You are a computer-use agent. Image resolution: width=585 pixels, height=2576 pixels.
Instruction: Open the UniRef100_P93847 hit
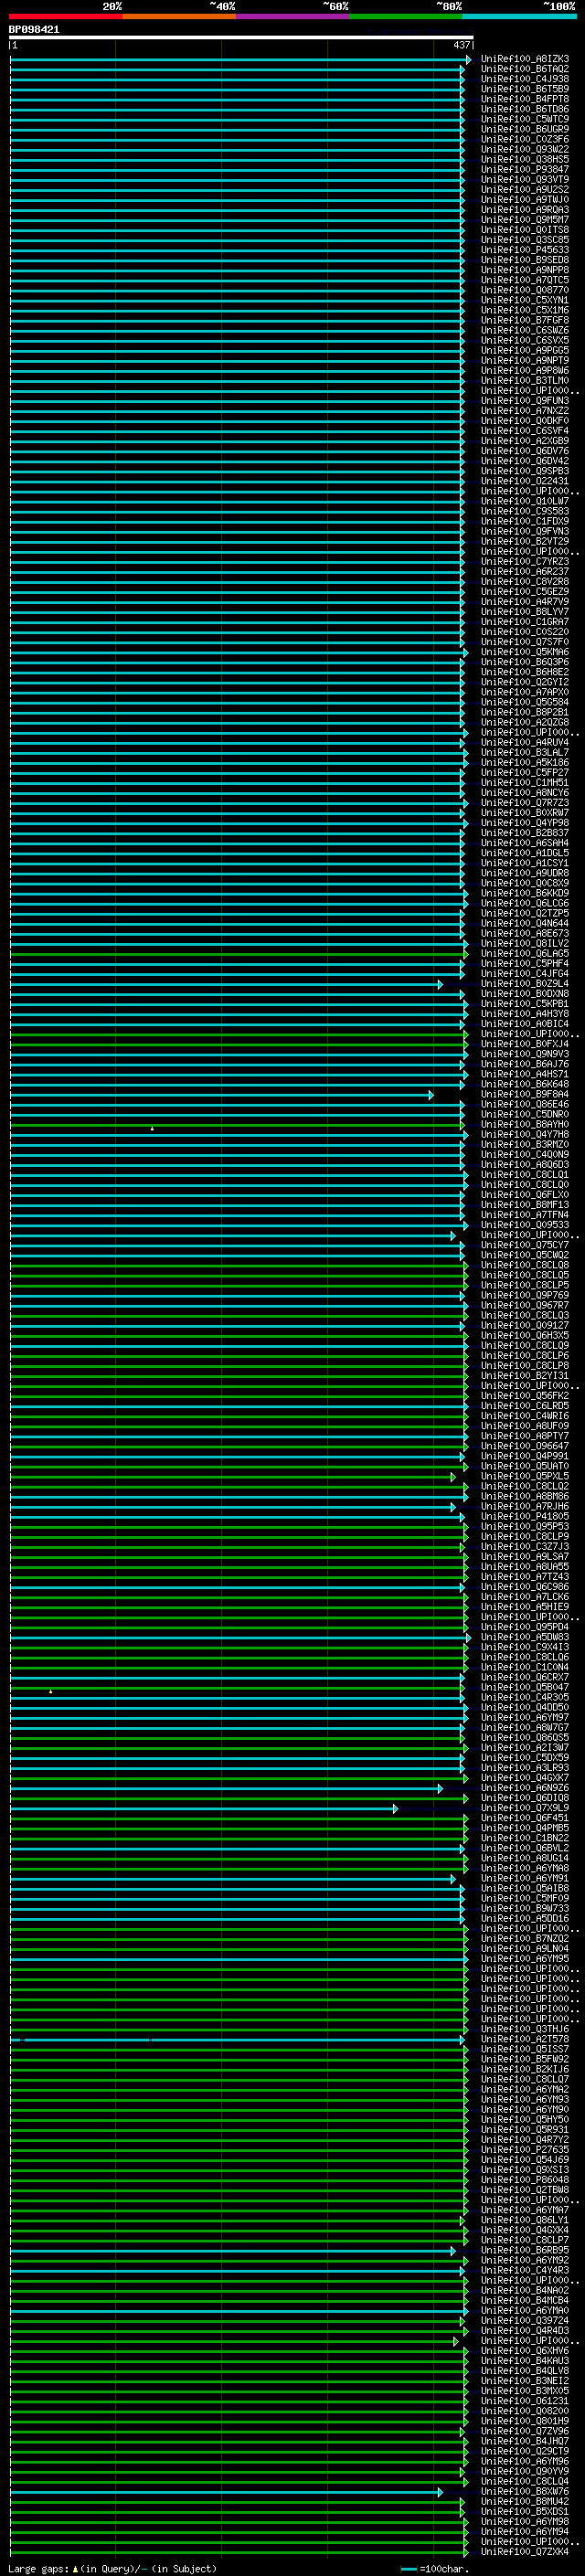[525, 170]
